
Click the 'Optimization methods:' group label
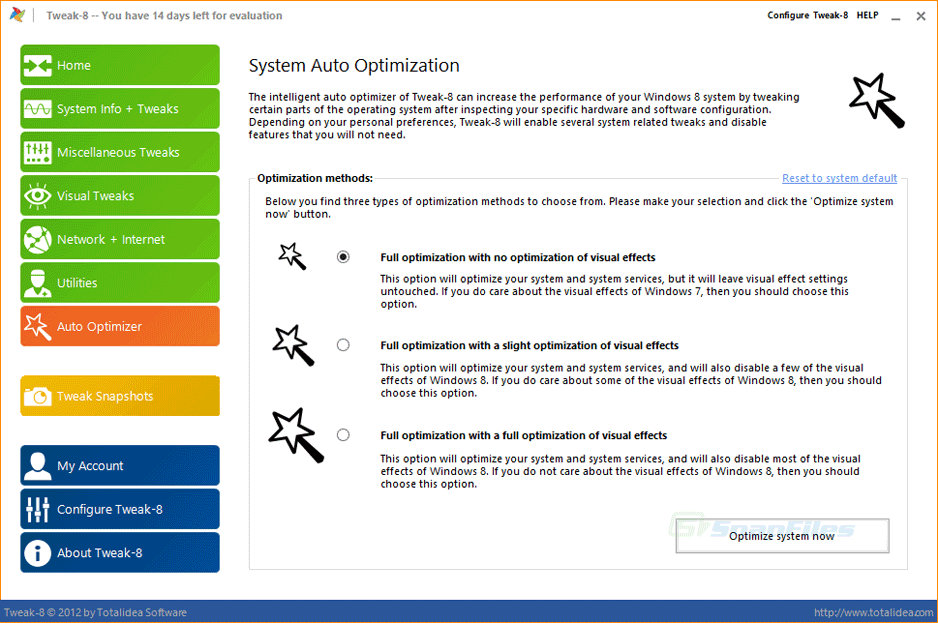(315, 178)
